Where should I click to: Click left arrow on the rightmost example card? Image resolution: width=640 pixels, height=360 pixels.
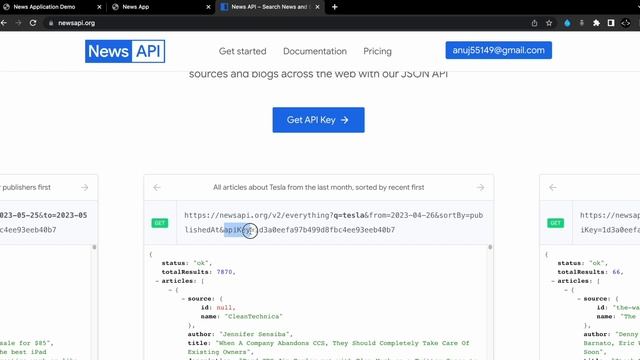[553, 187]
